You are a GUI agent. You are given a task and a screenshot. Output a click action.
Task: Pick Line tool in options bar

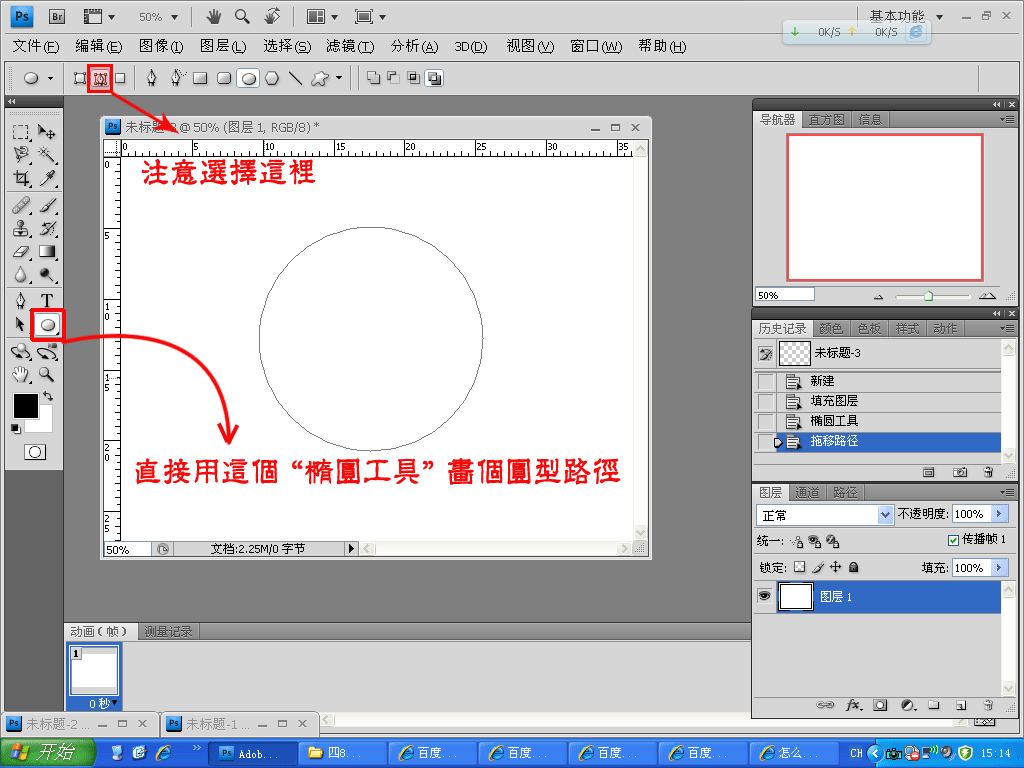coord(296,78)
